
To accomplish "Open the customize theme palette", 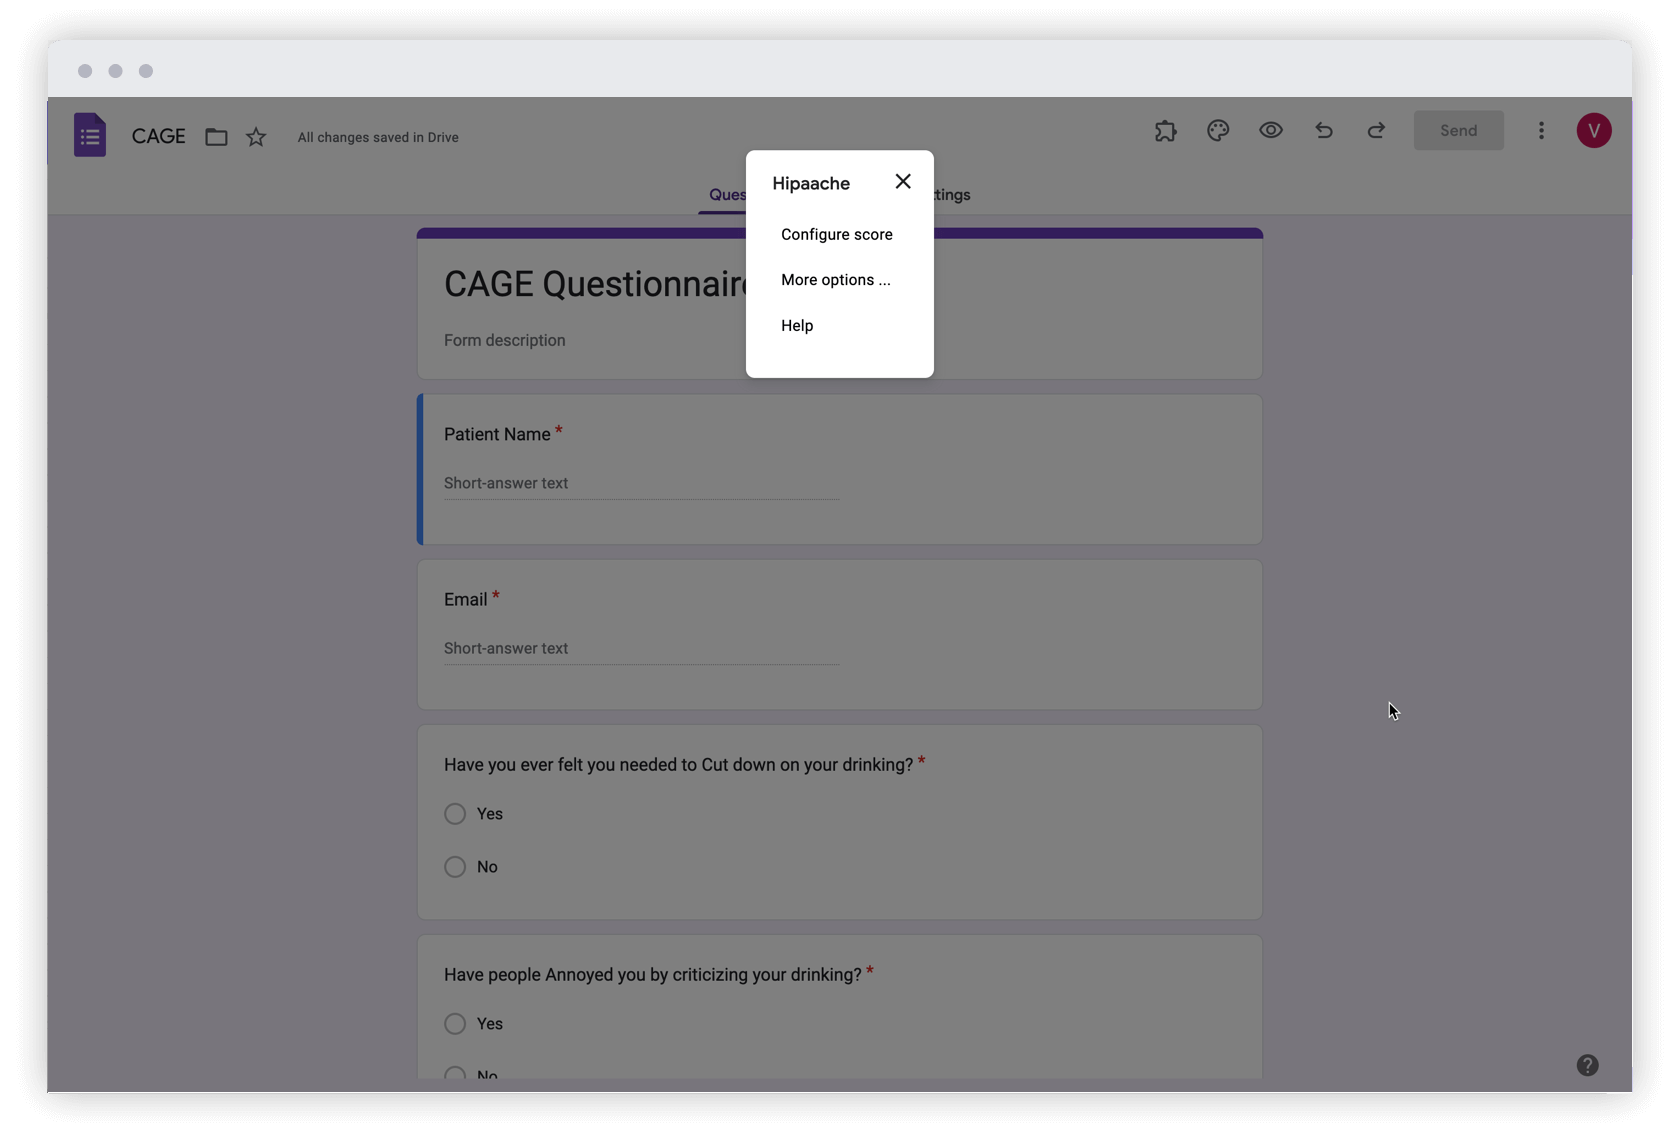I will [x=1217, y=131].
